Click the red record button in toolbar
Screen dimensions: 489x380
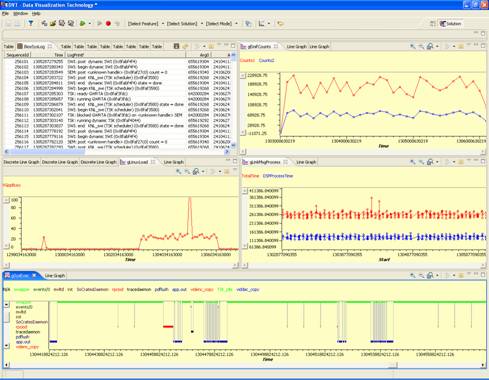pyautogui.click(x=108, y=23)
